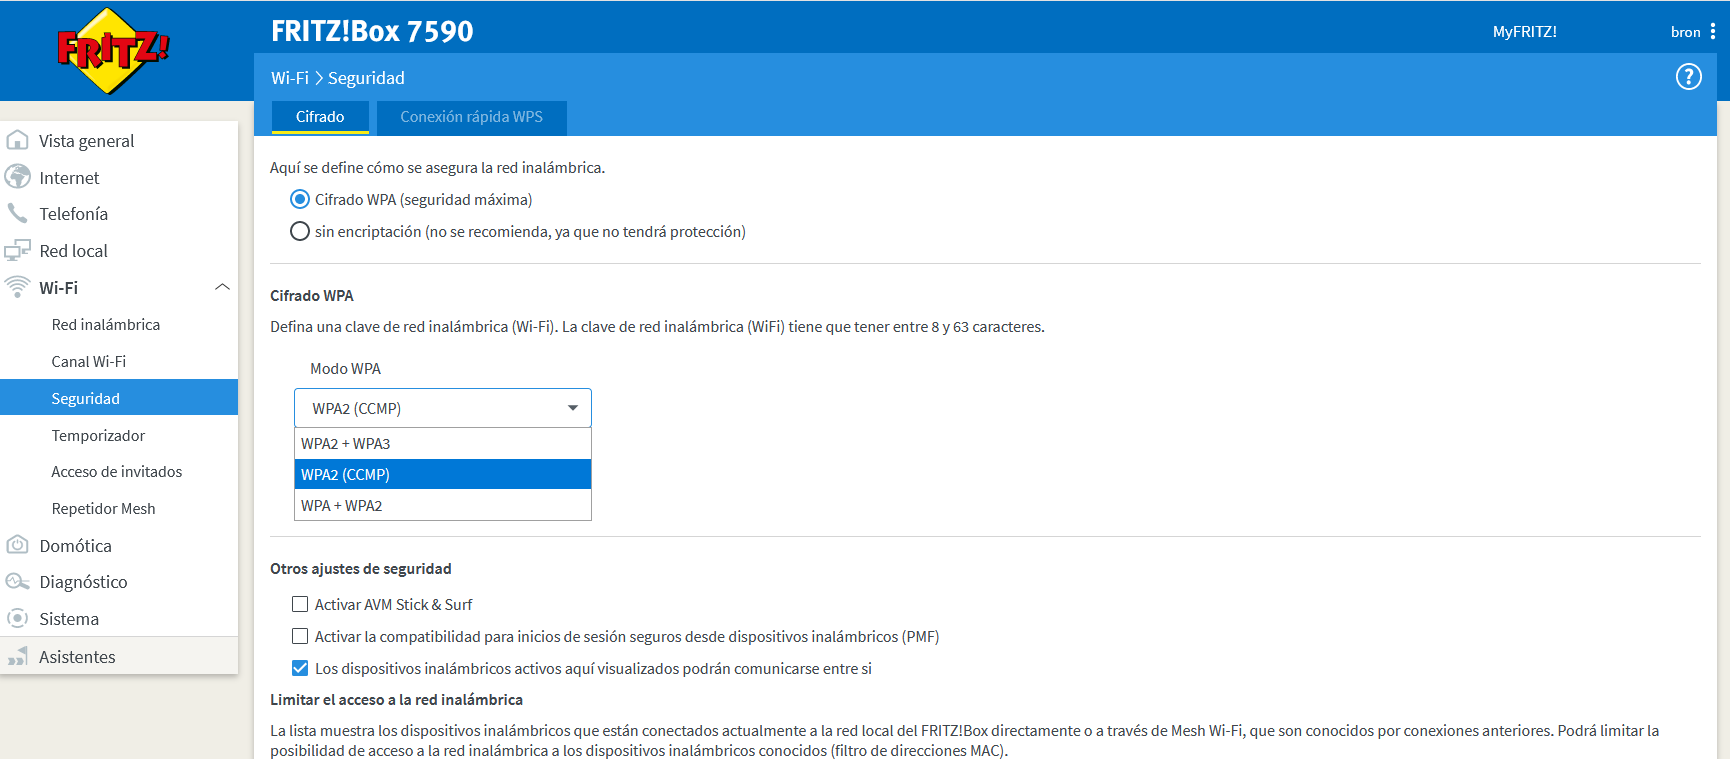Switch to the Cifrado tab

tap(320, 117)
